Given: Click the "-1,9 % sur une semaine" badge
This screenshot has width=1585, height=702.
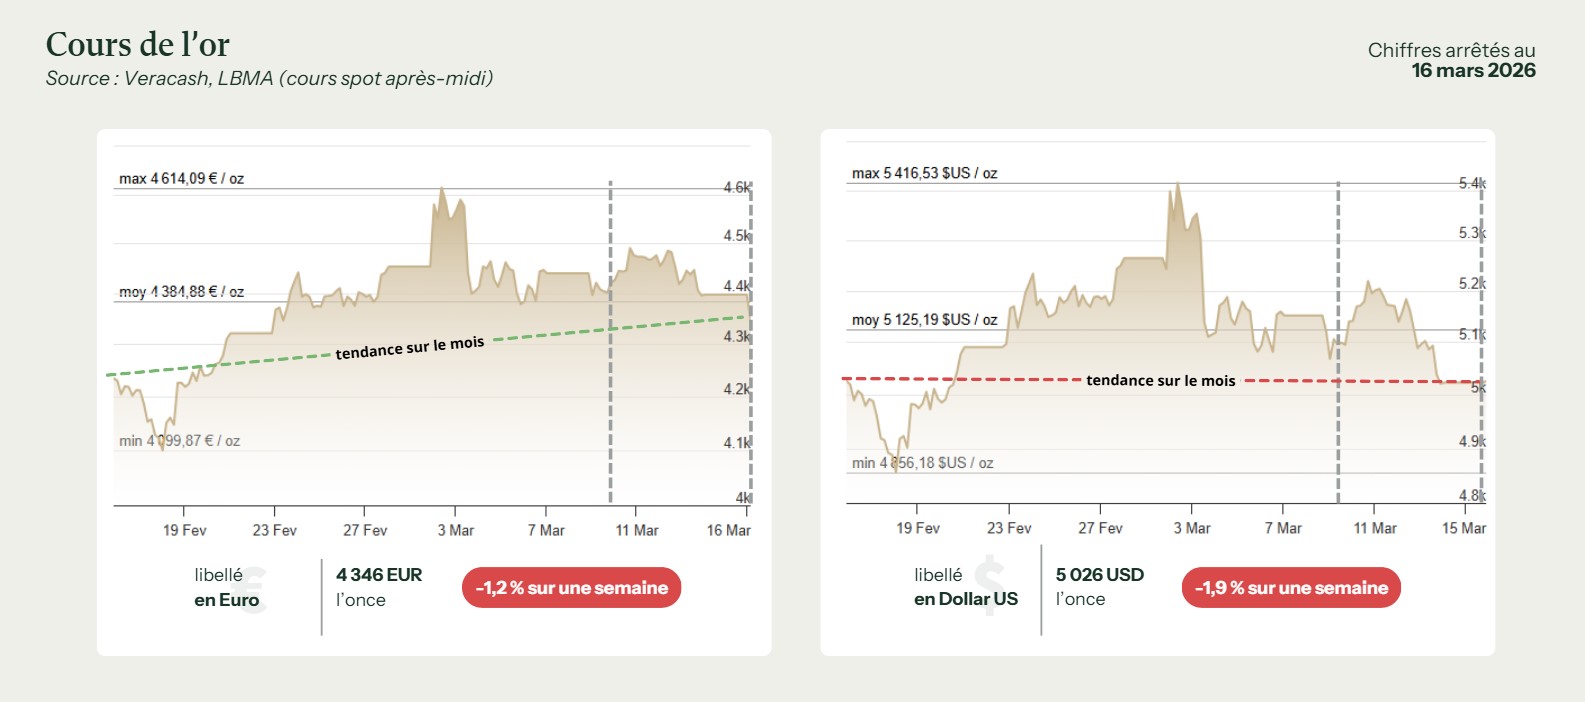Looking at the screenshot, I should click(x=1290, y=588).
